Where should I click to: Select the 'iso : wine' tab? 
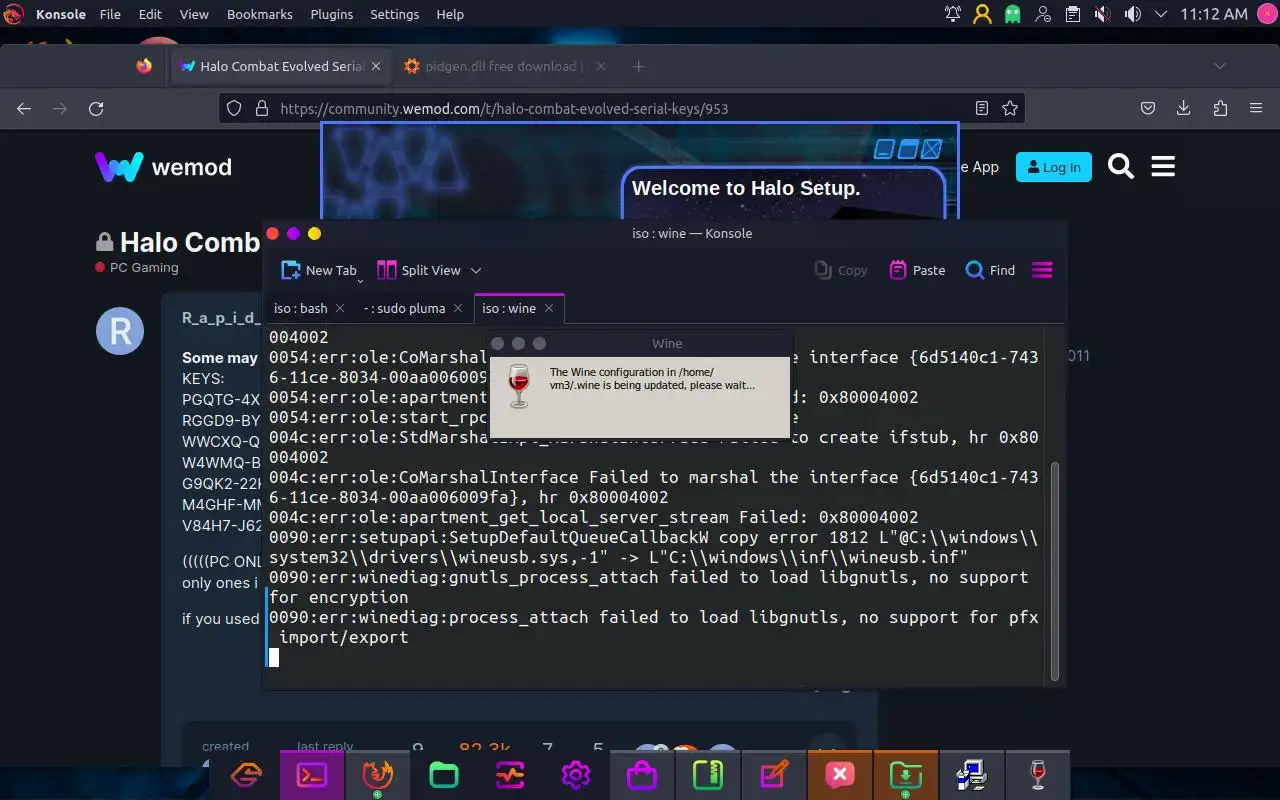pyautogui.click(x=509, y=308)
